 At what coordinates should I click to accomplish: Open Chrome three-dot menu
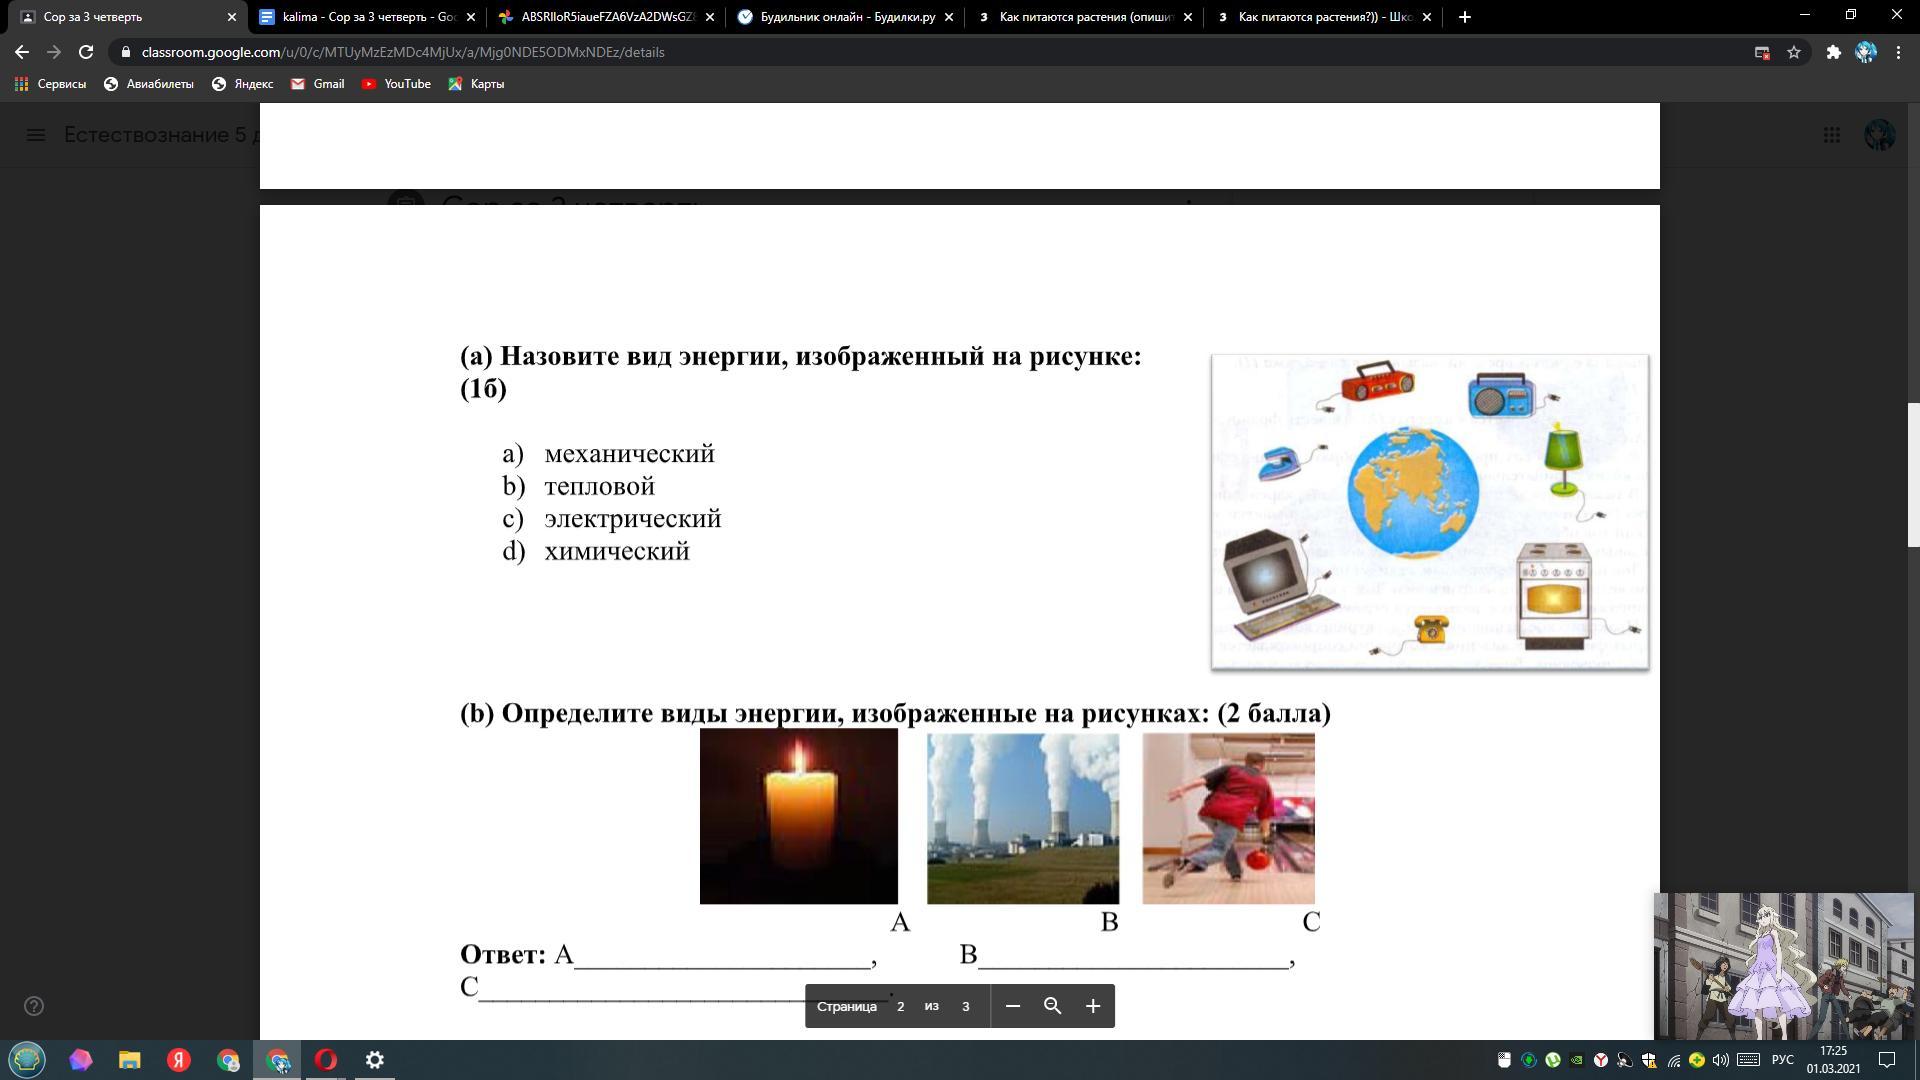(1898, 52)
